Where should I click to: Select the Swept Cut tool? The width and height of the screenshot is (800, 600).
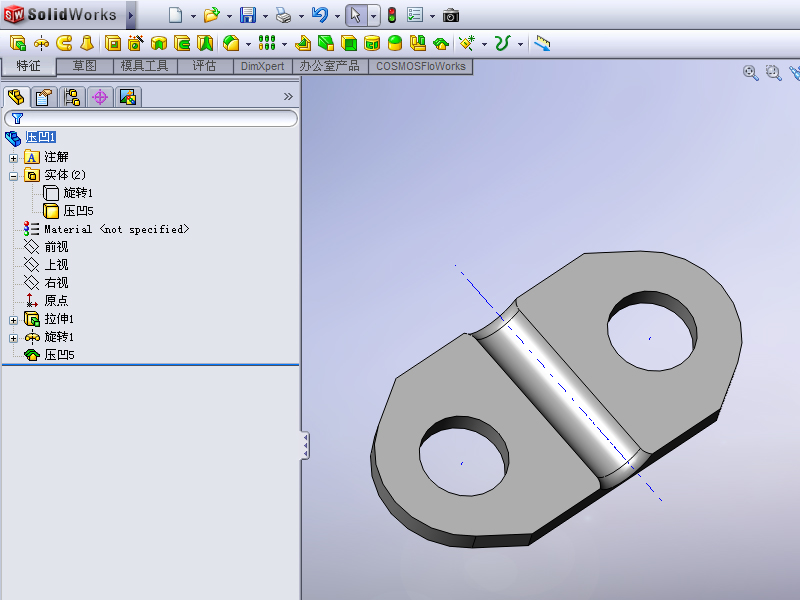point(182,43)
